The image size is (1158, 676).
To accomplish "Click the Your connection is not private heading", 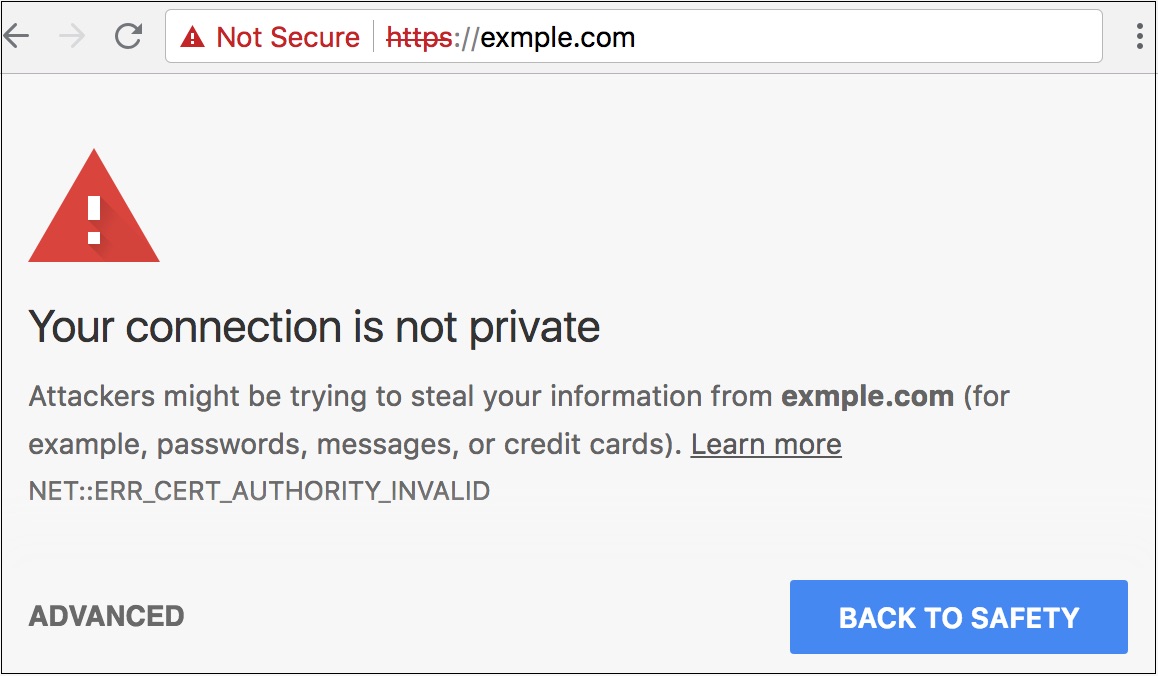I will (x=315, y=327).
